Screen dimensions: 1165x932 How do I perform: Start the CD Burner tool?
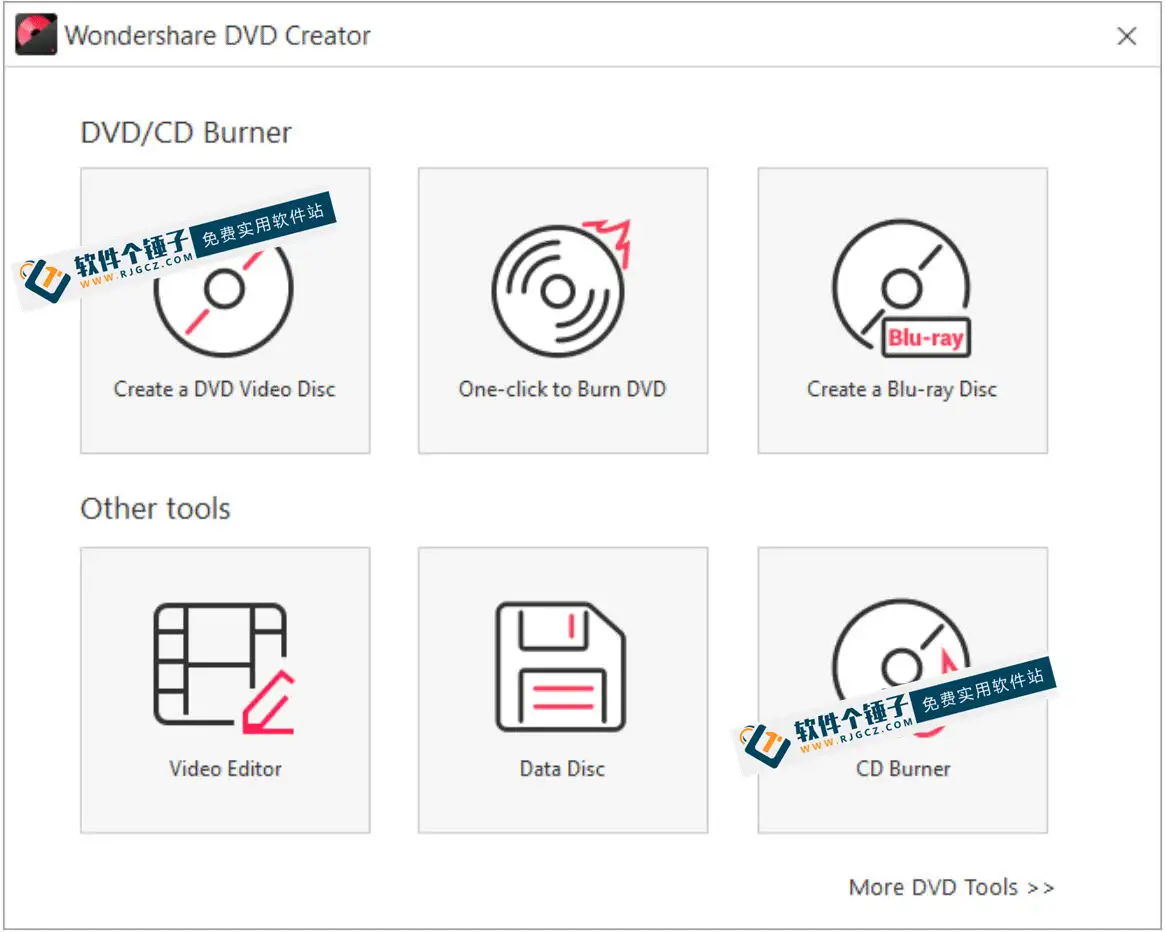pos(903,690)
